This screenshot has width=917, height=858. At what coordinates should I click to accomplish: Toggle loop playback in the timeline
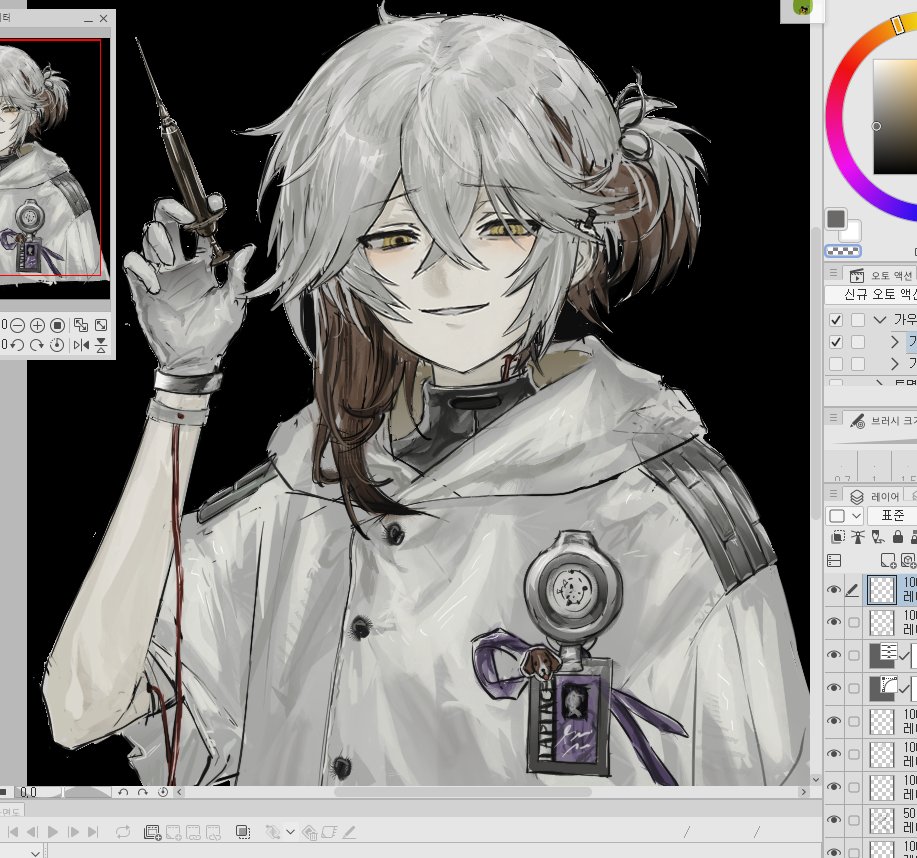click(123, 832)
